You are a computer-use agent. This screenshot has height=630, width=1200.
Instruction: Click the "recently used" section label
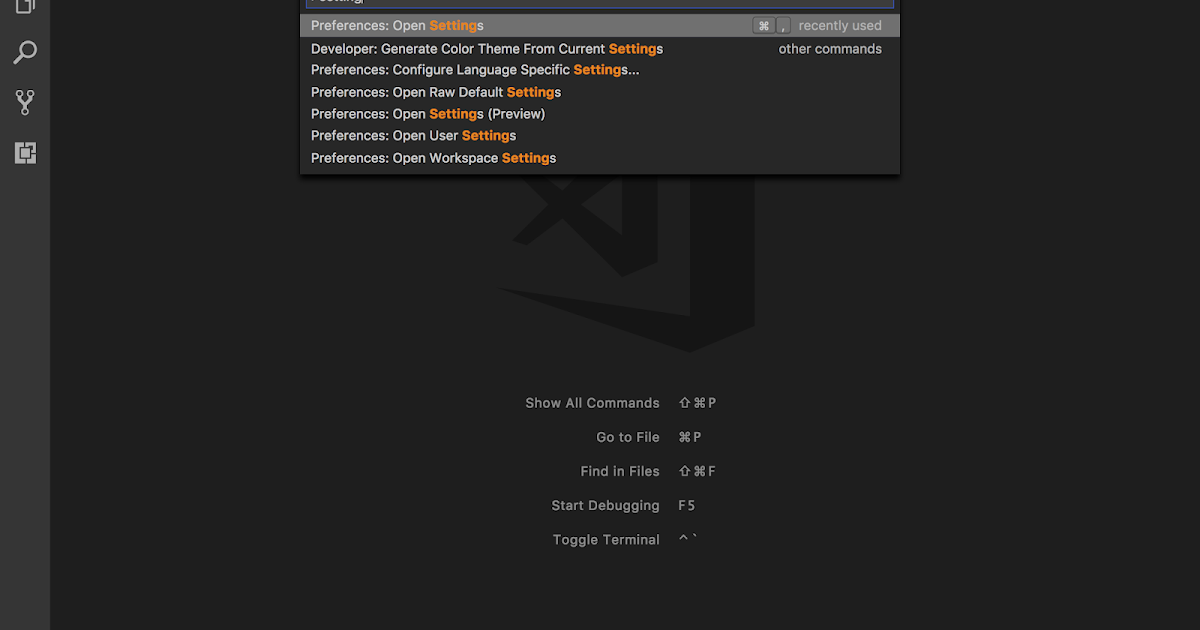click(x=840, y=25)
